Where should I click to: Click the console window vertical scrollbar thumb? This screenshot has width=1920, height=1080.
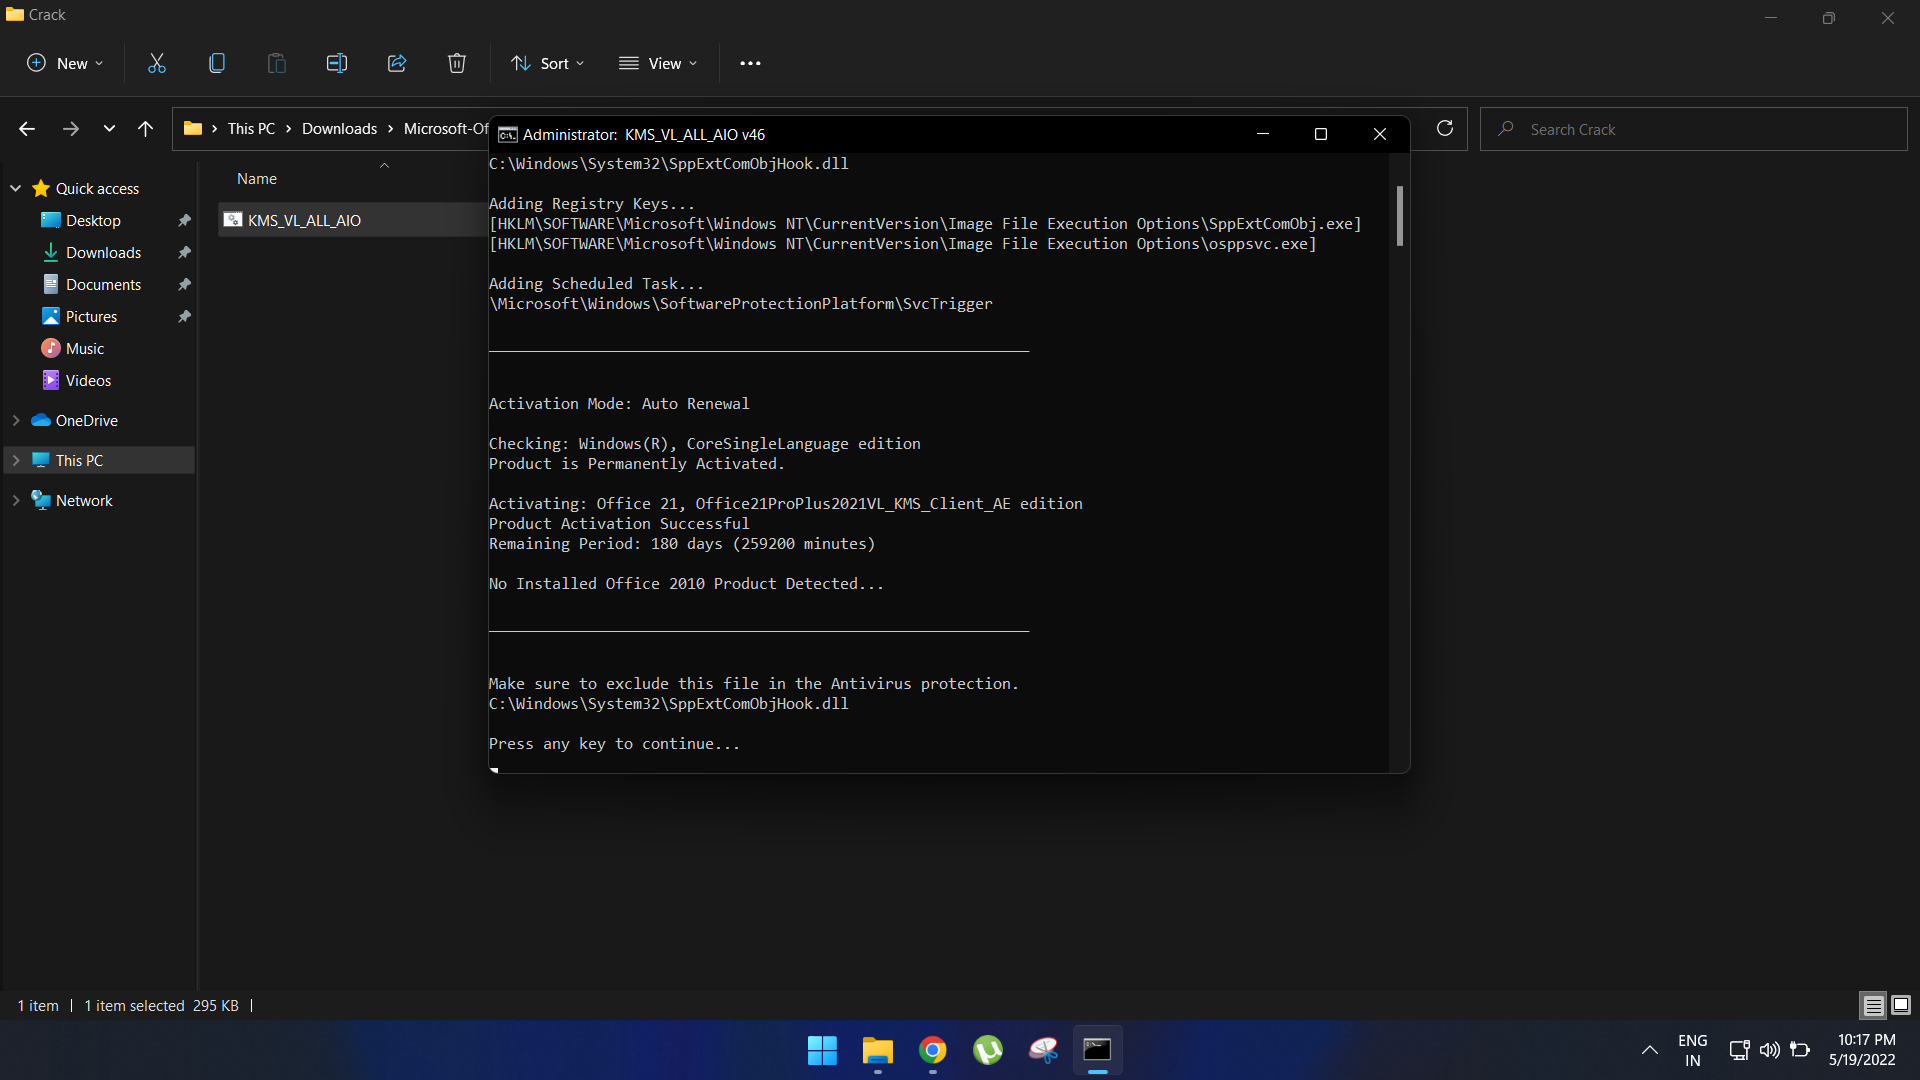coord(1399,215)
